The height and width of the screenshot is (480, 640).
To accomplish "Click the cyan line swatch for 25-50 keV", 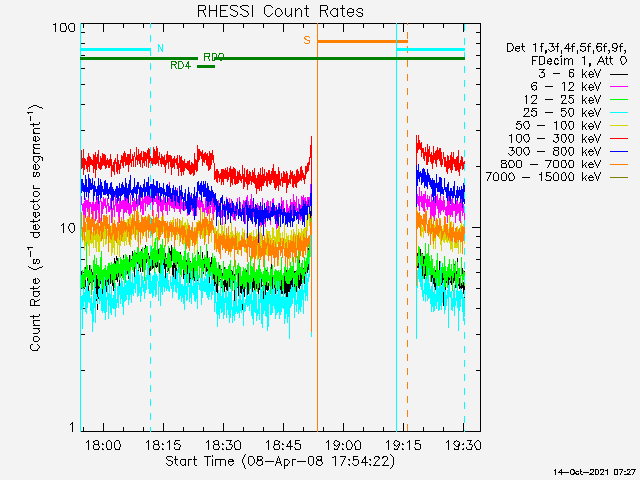I will (x=618, y=113).
